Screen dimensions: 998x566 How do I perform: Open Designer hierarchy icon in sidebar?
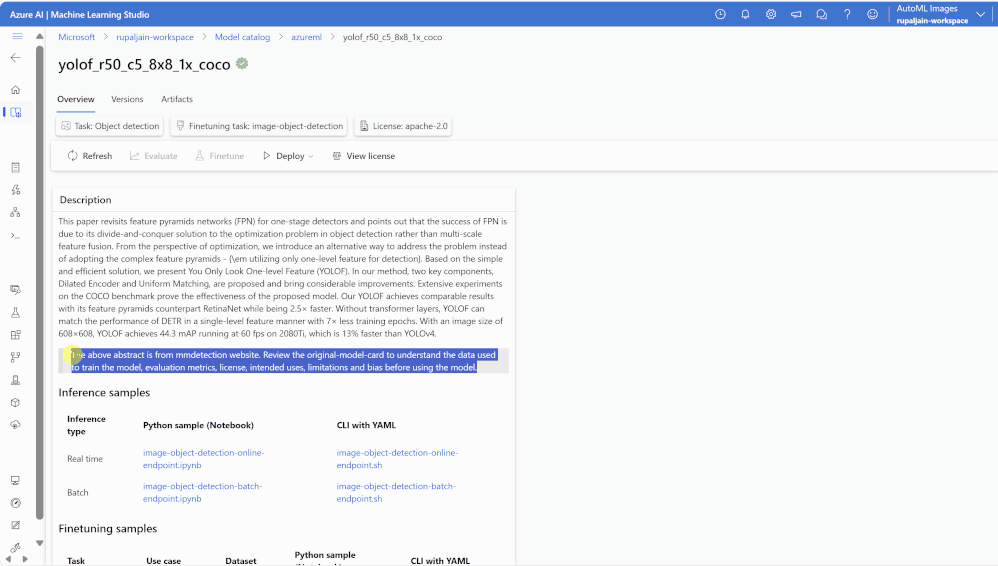tap(16, 213)
